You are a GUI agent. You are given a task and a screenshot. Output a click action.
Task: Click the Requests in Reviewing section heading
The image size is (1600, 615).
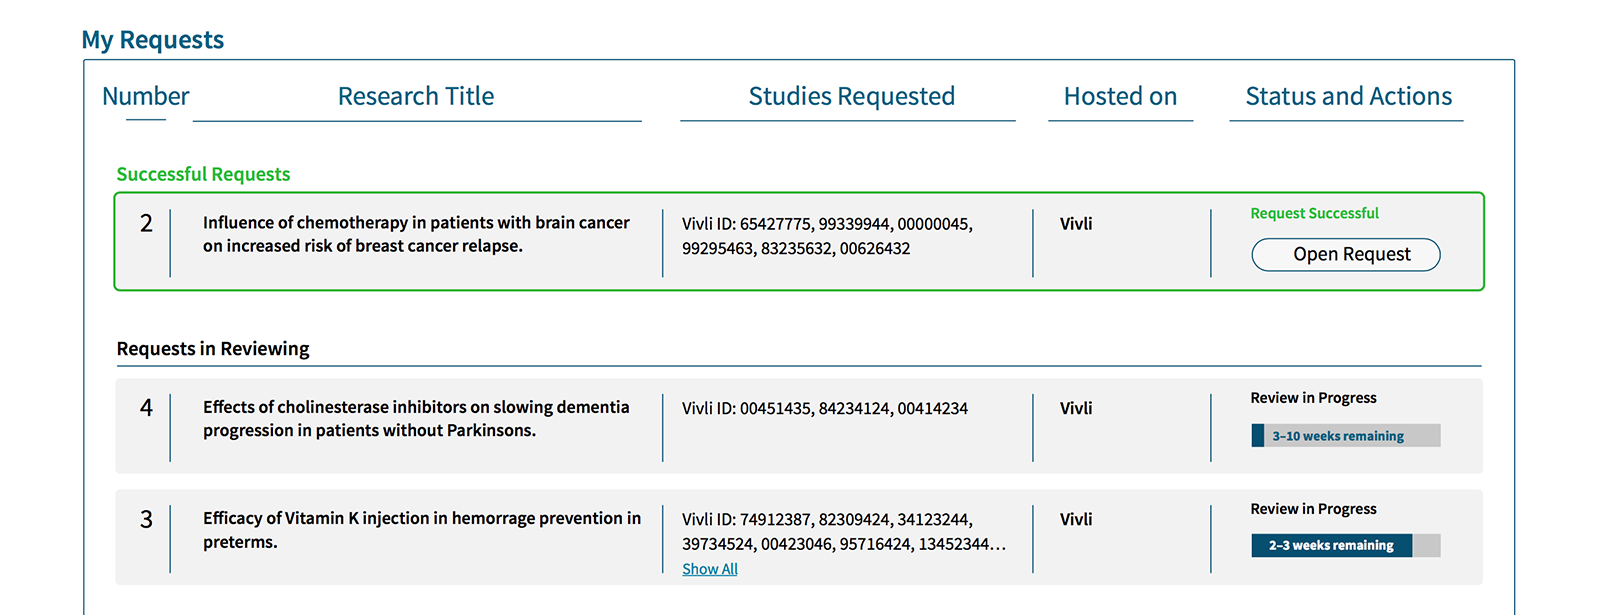pos(213,348)
